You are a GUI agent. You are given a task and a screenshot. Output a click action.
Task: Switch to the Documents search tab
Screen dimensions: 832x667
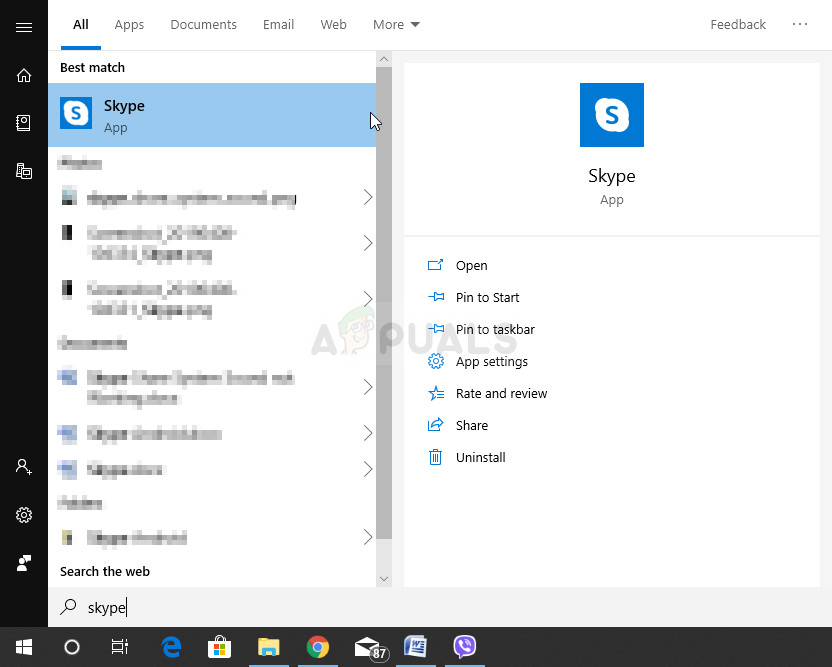coord(203,24)
